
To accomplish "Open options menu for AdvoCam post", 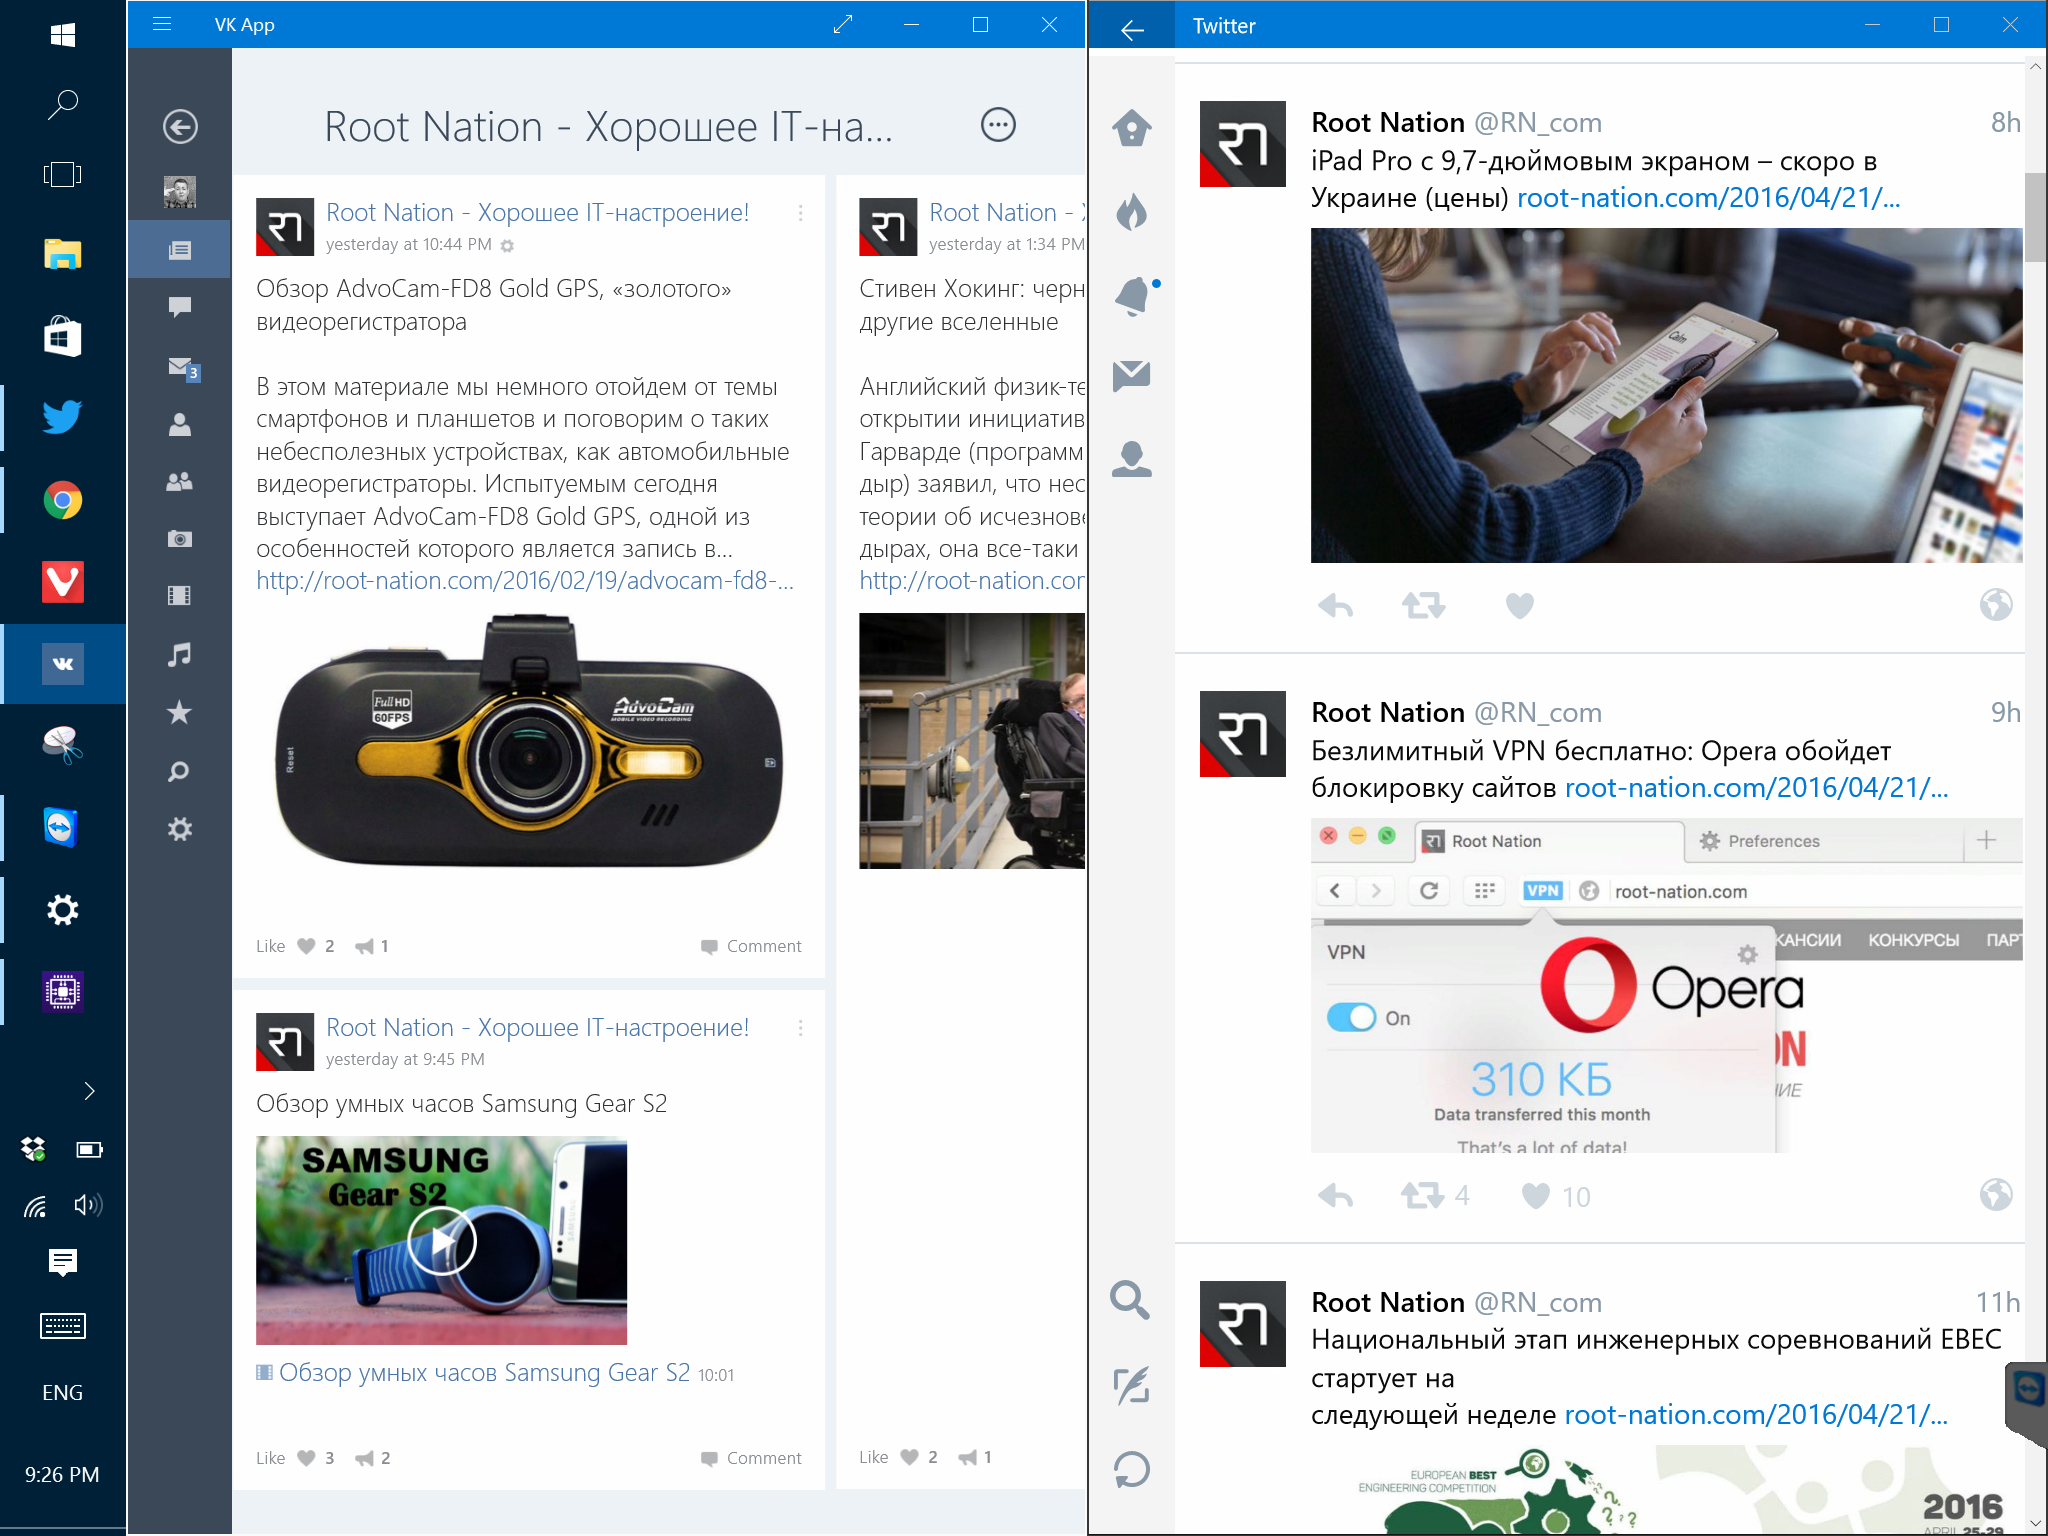I will click(800, 213).
